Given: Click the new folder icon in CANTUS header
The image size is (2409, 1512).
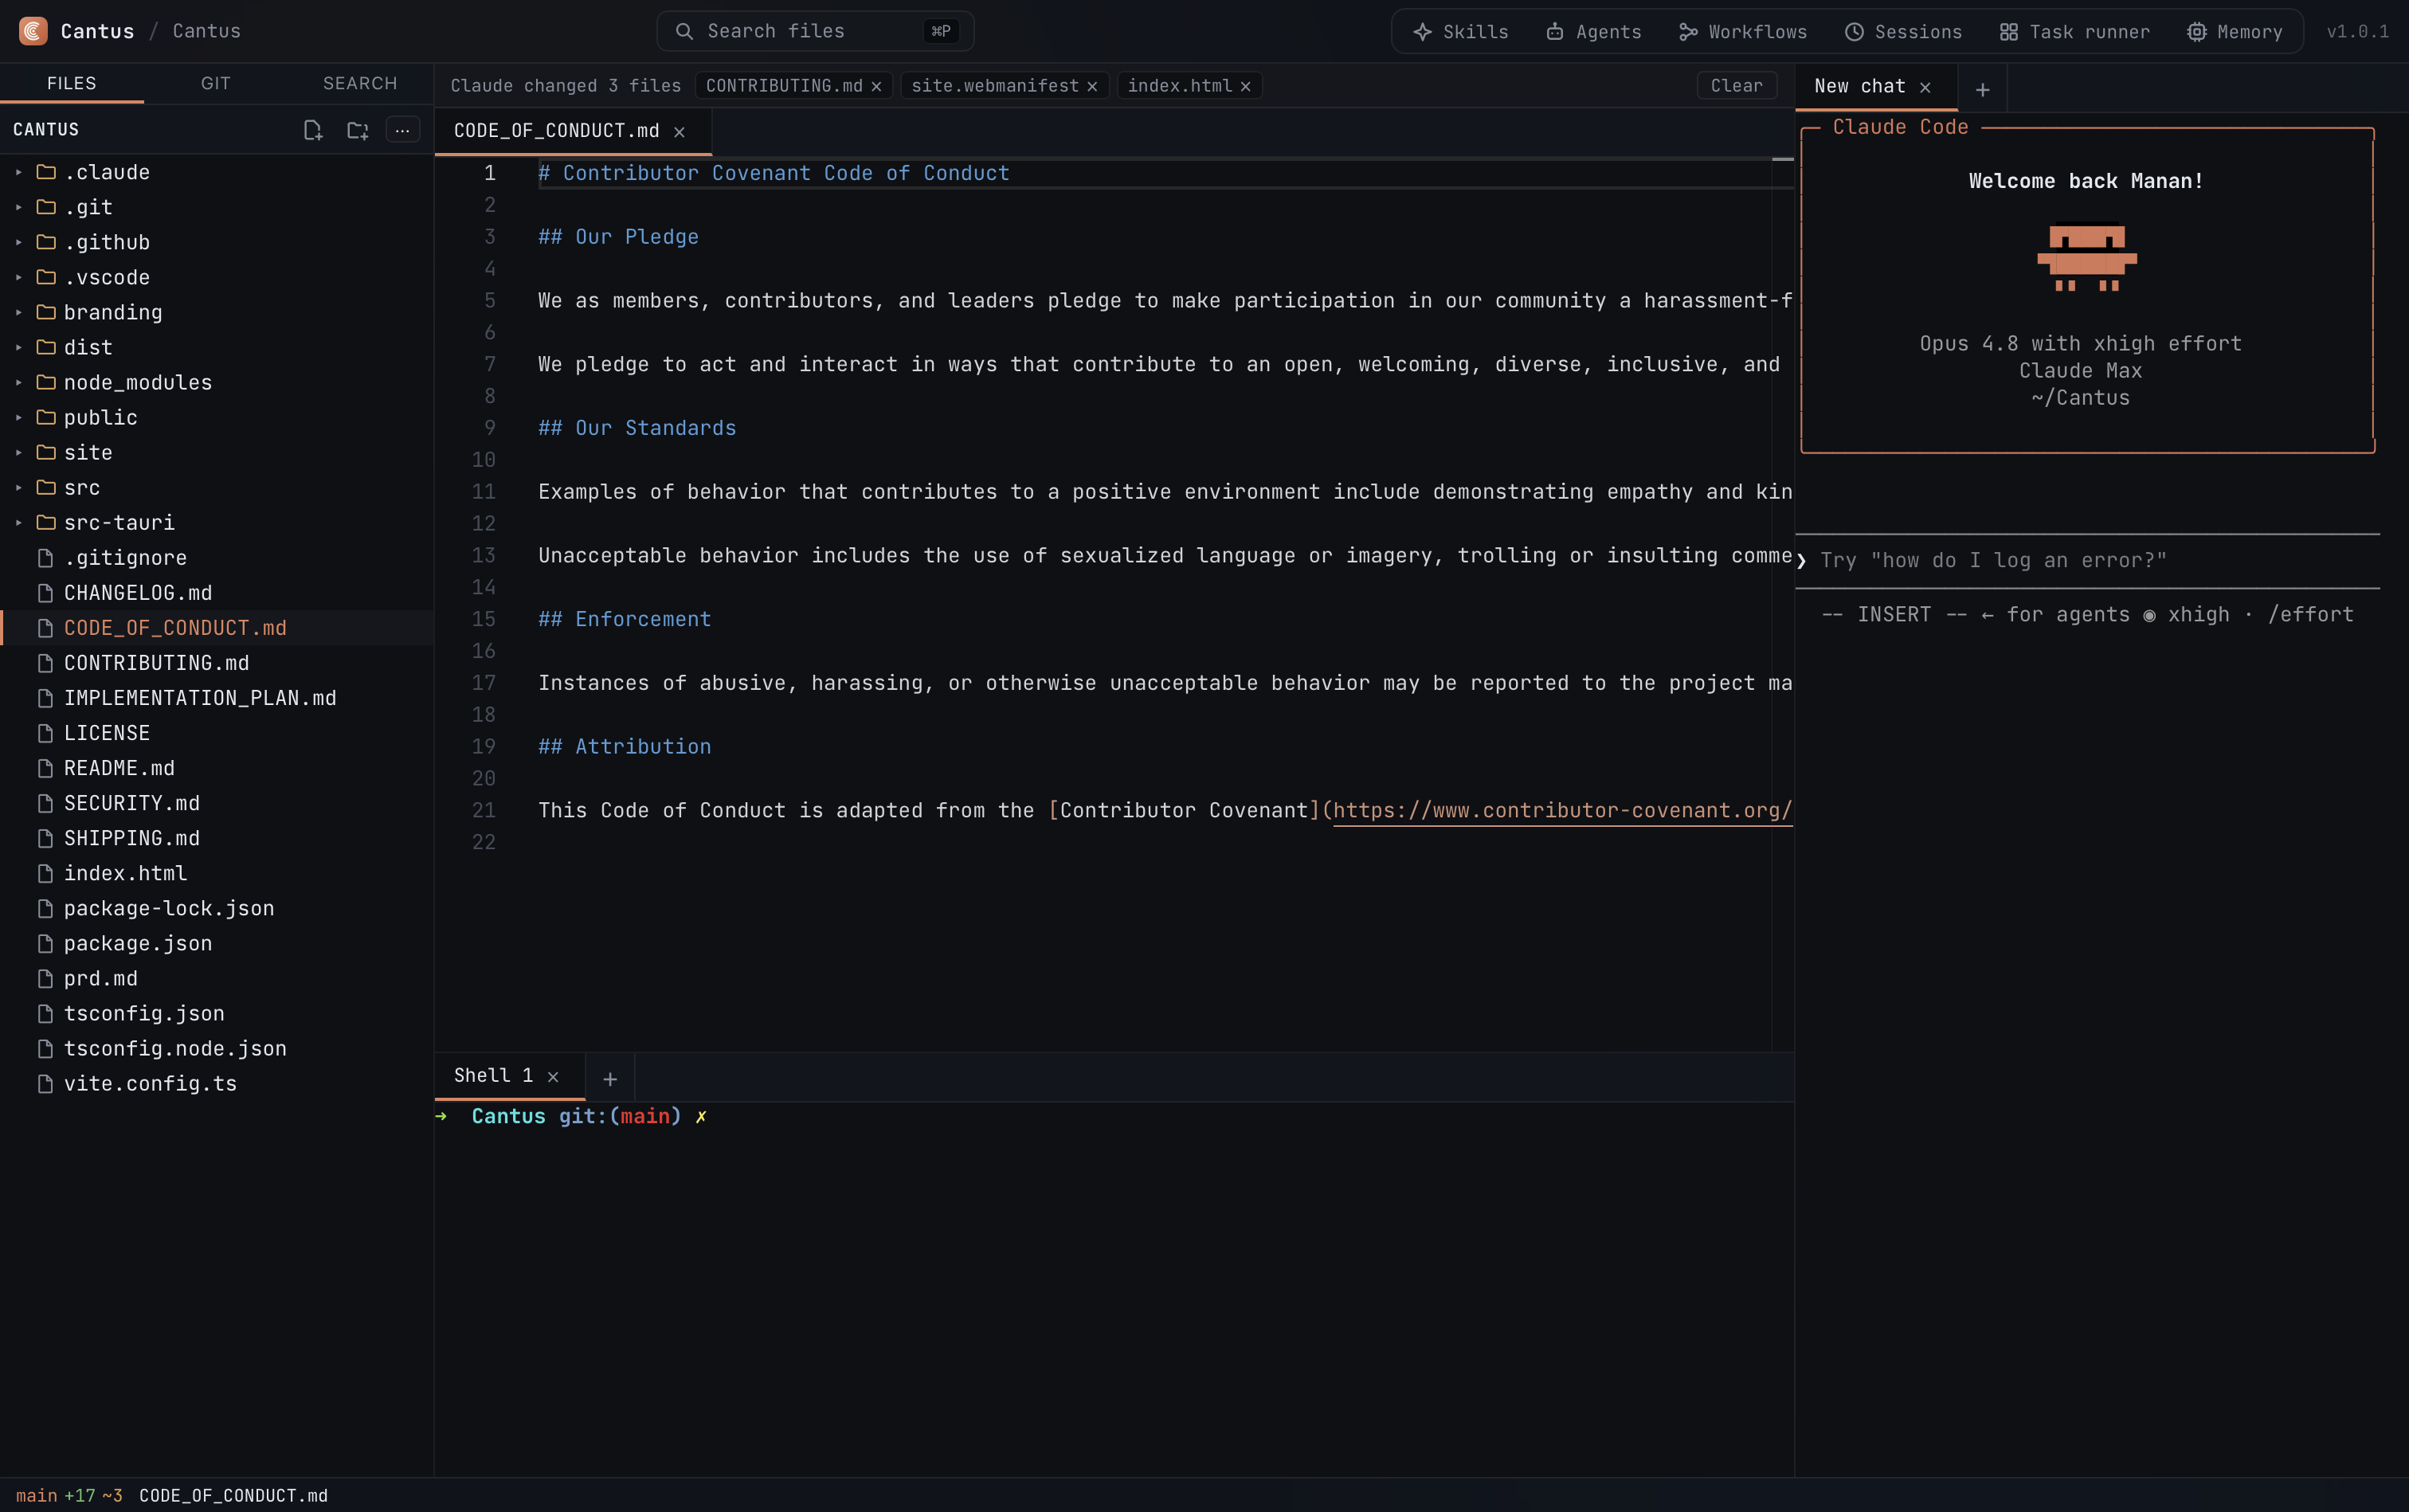Looking at the screenshot, I should 357,130.
